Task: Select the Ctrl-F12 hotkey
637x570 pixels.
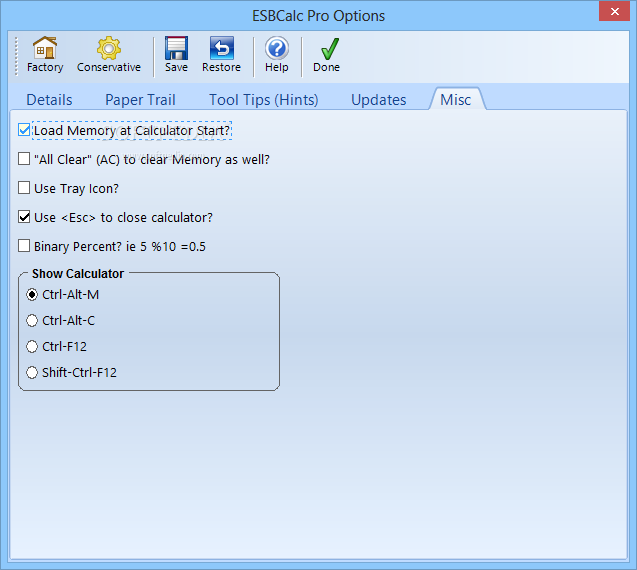Action: point(32,347)
